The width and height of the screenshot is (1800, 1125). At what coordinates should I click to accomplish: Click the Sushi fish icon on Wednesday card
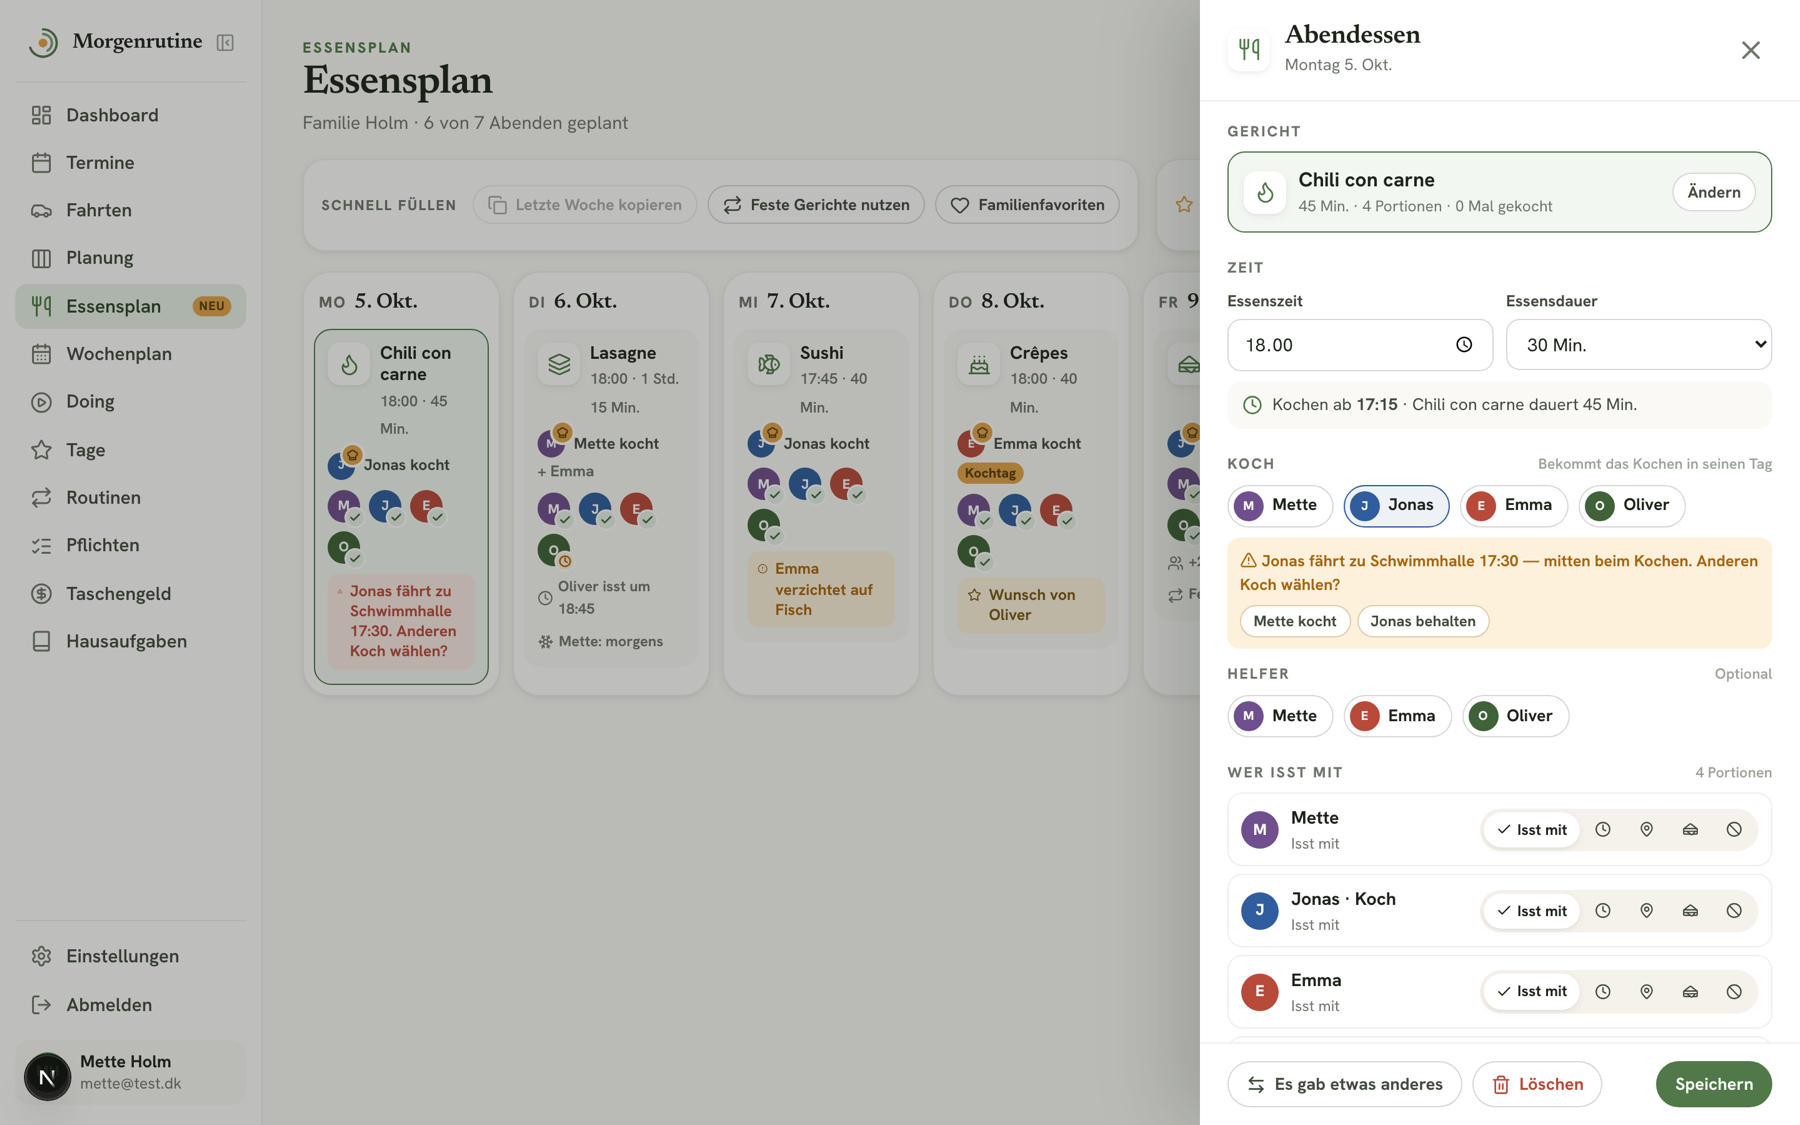769,364
